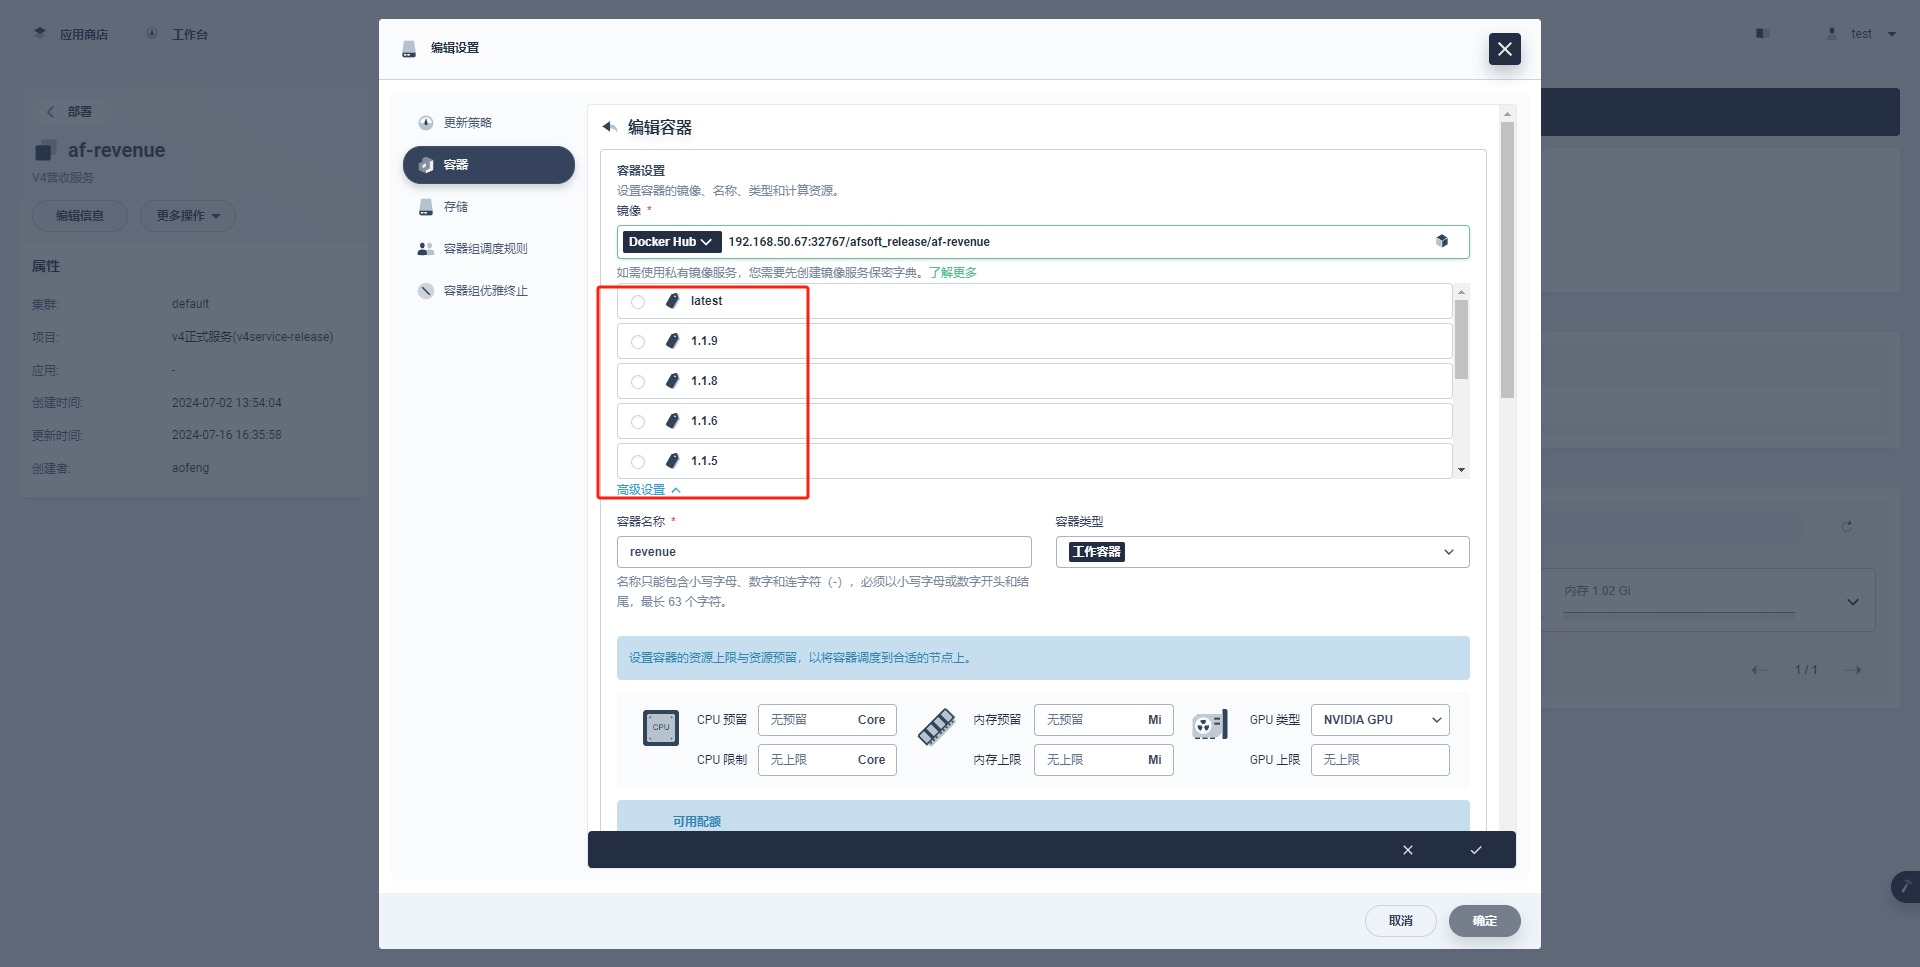Open 工作台 in the top navigation
This screenshot has height=967, width=1920.
point(178,34)
